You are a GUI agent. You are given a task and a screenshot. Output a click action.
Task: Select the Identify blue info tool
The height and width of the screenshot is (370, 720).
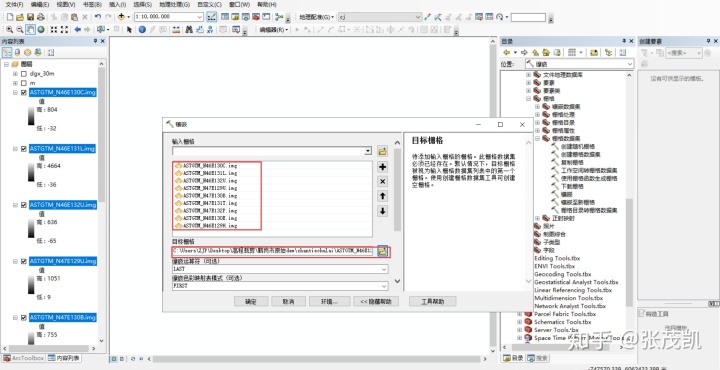(x=142, y=29)
